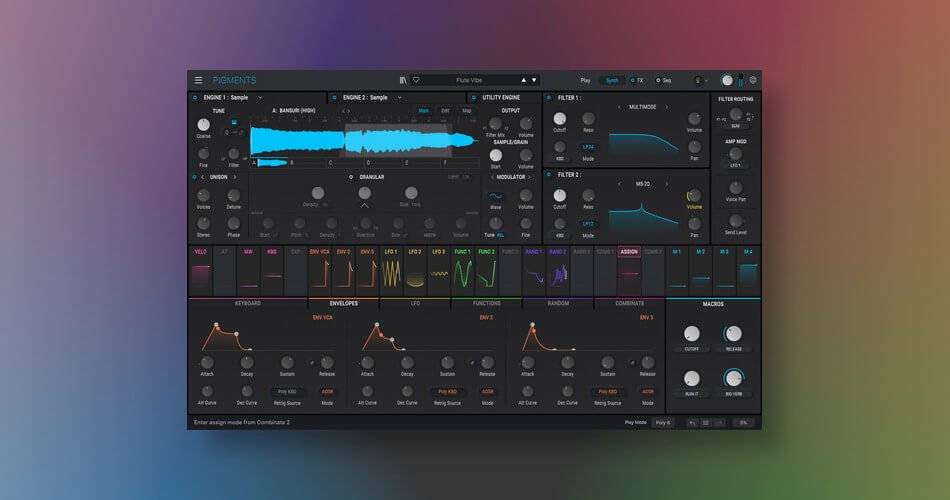Viewport: 950px width, 500px height.
Task: Toggle Filter 2 power button
Action: (x=549, y=174)
